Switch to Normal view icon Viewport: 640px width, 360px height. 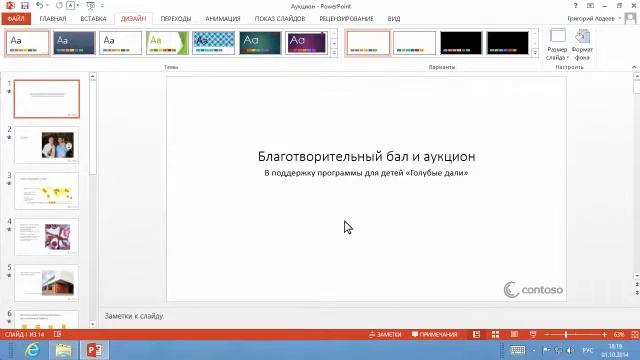476,334
